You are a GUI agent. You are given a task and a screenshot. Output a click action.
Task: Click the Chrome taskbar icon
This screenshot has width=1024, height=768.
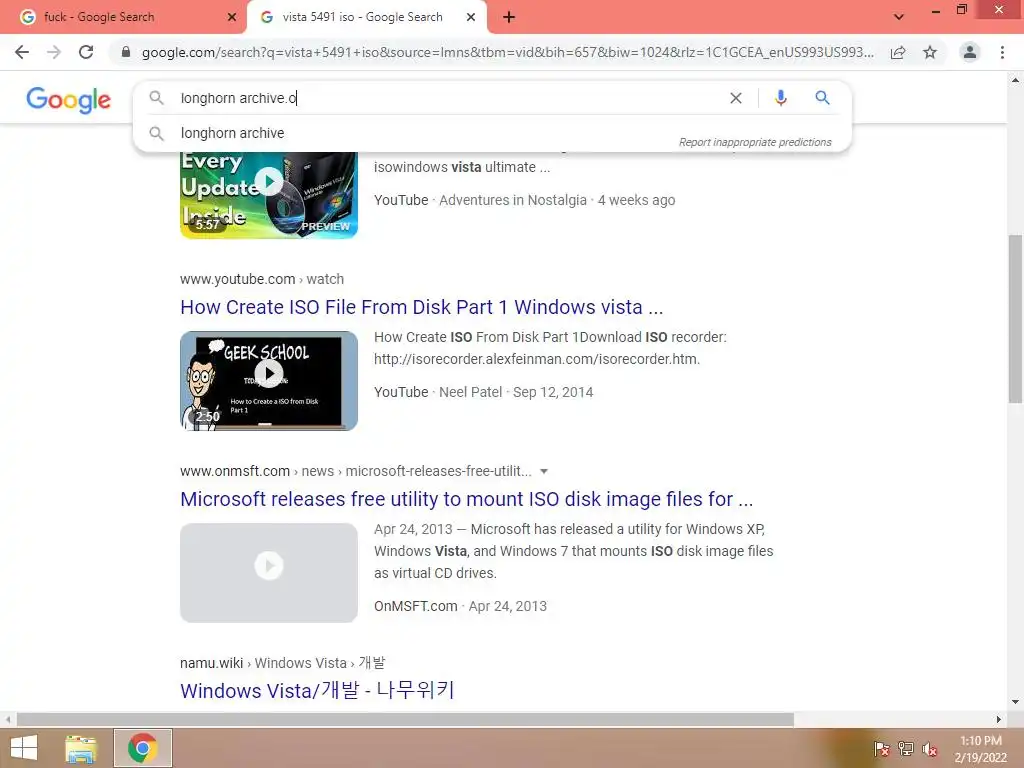click(142, 748)
